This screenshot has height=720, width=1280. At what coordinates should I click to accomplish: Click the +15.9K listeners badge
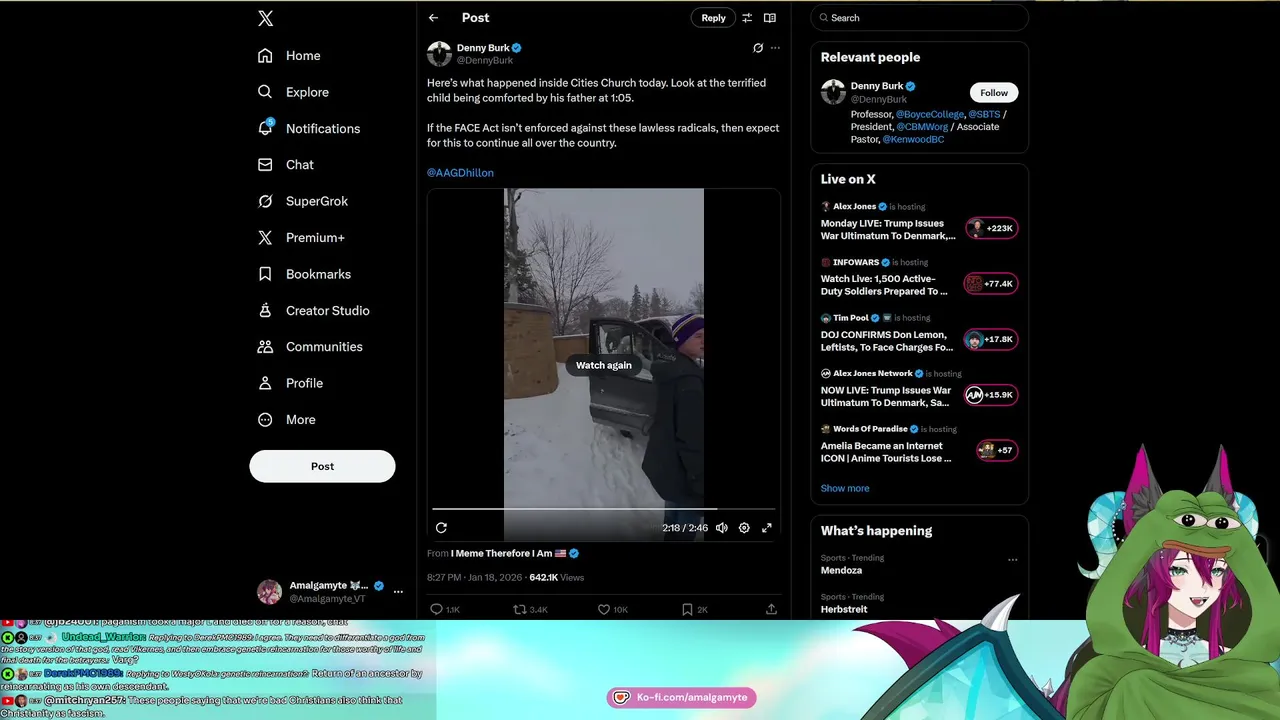click(991, 395)
